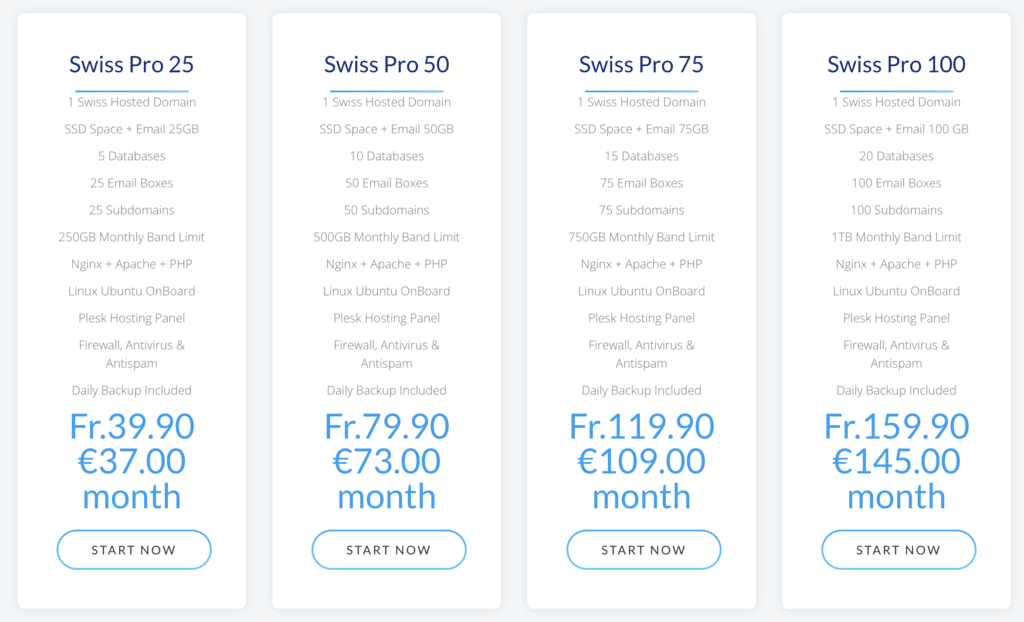1024x622 pixels.
Task: Click the €37.00 euro price
Action: [132, 461]
